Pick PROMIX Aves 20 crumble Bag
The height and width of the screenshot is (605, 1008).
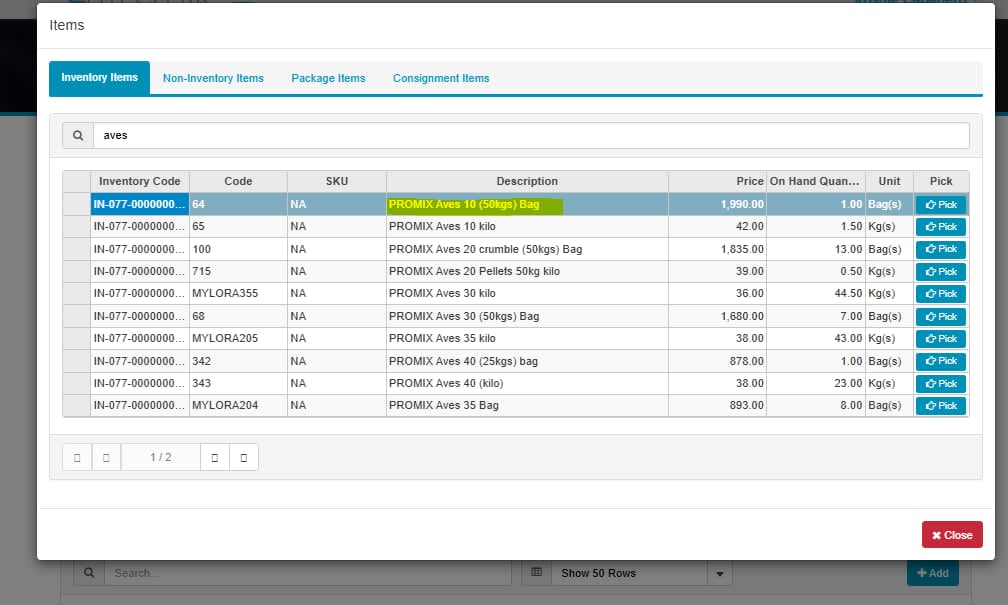(x=940, y=249)
